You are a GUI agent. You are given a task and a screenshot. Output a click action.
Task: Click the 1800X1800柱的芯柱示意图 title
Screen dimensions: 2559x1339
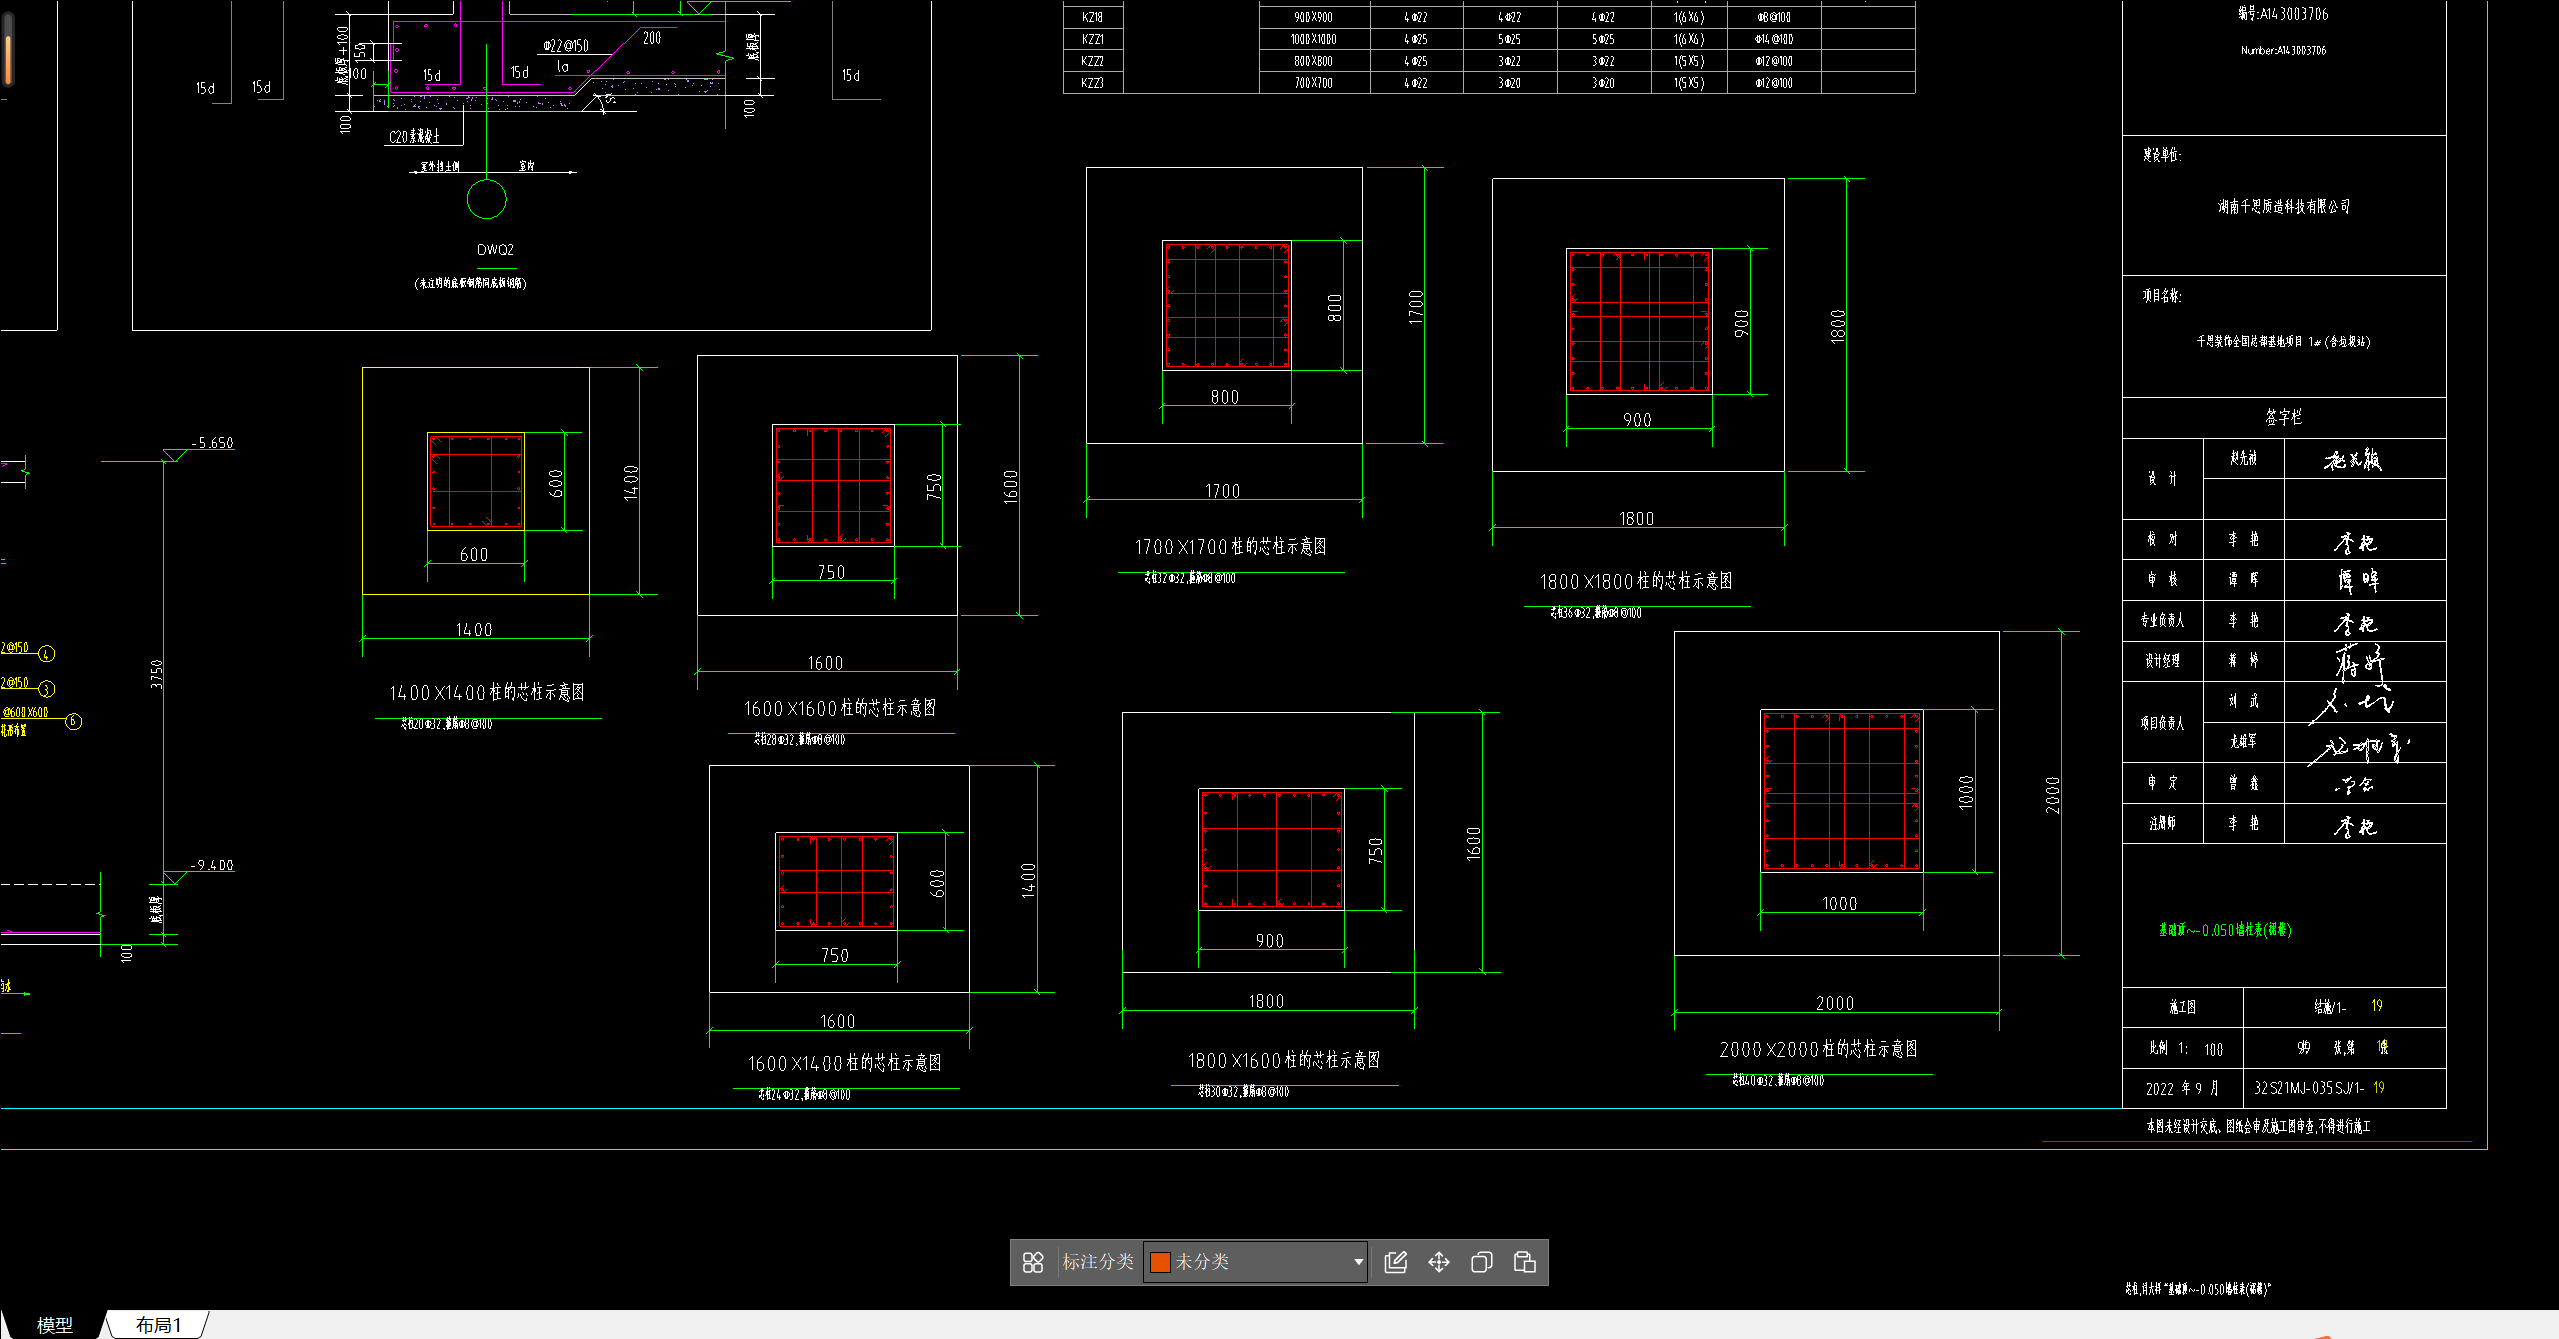(x=1636, y=581)
